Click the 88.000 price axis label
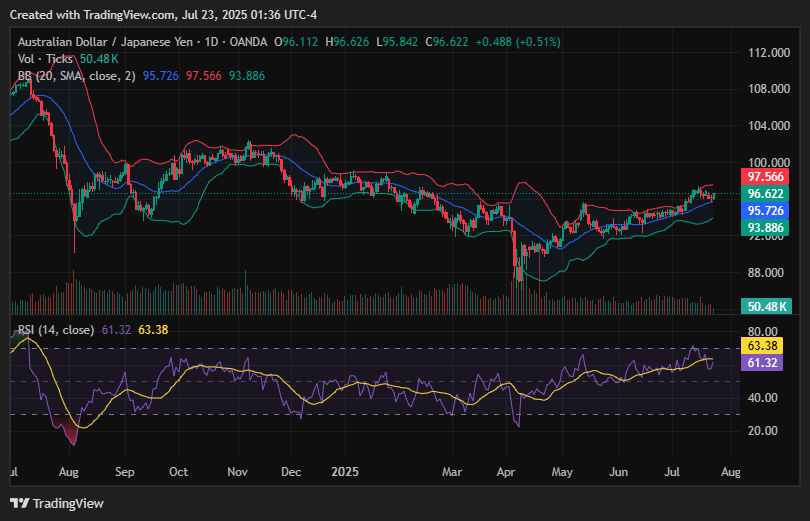 pyautogui.click(x=766, y=272)
